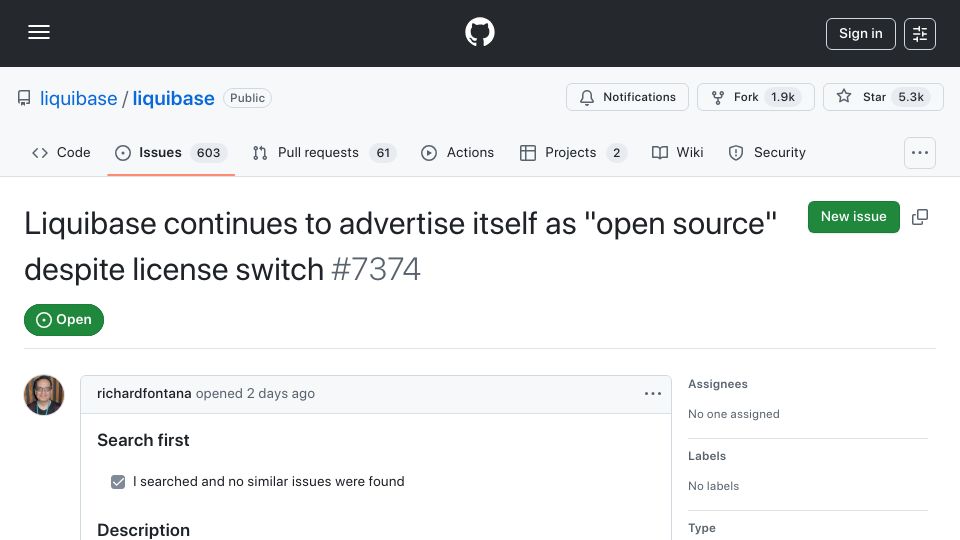
Task: Click 'No one assigned' text
Action: pyautogui.click(x=733, y=414)
